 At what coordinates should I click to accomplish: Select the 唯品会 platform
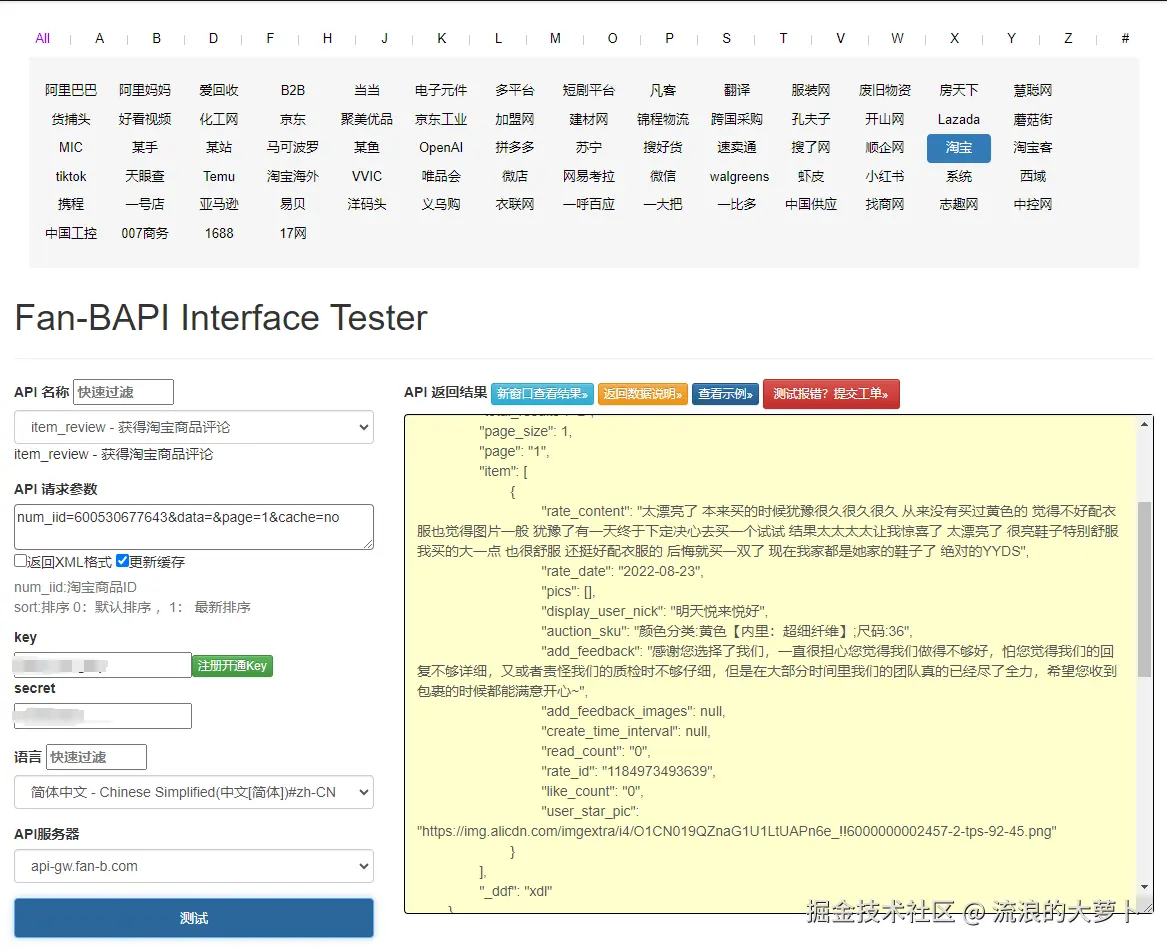[x=441, y=176]
